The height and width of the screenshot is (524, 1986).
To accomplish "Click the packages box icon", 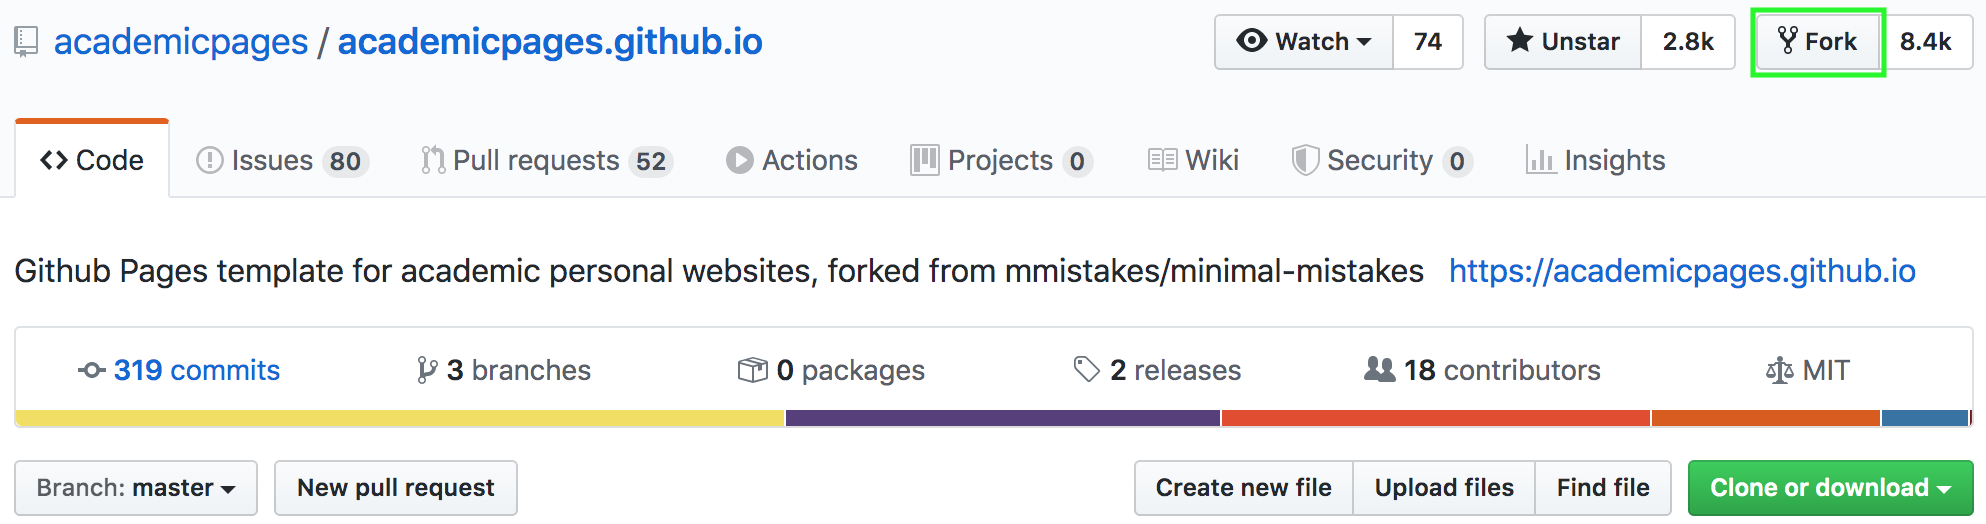I will click(752, 371).
